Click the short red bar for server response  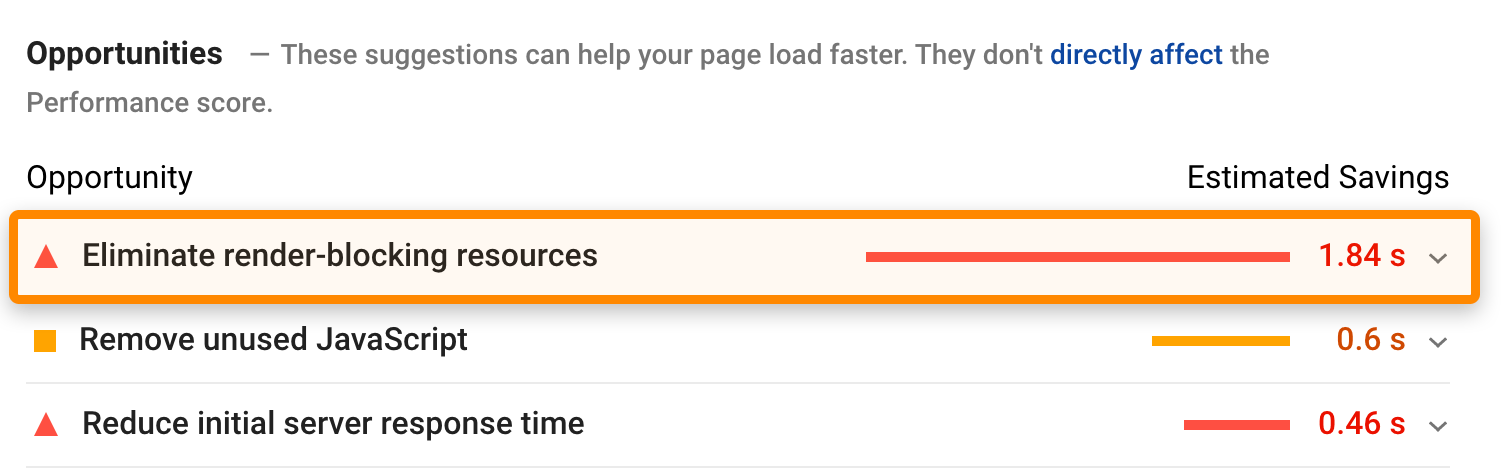point(1236,426)
